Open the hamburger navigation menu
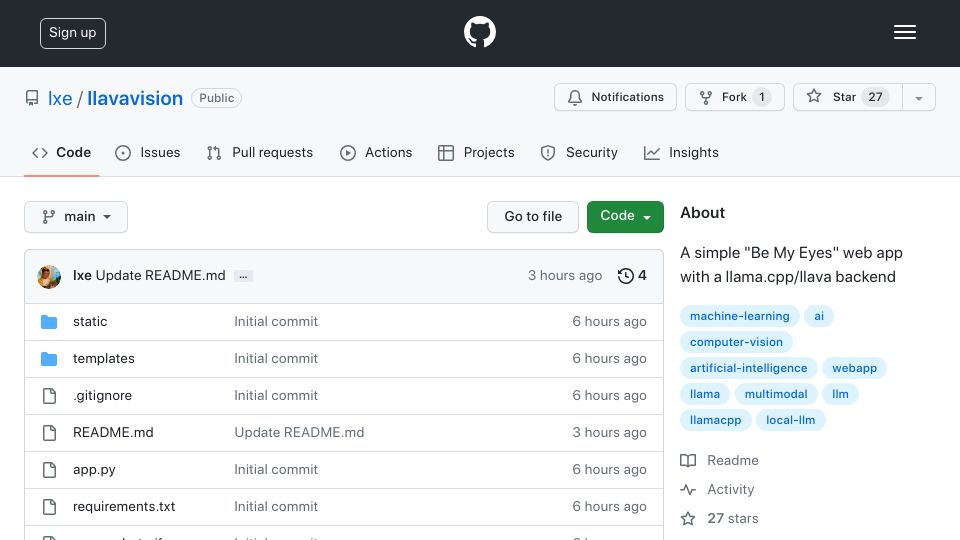 coord(904,32)
